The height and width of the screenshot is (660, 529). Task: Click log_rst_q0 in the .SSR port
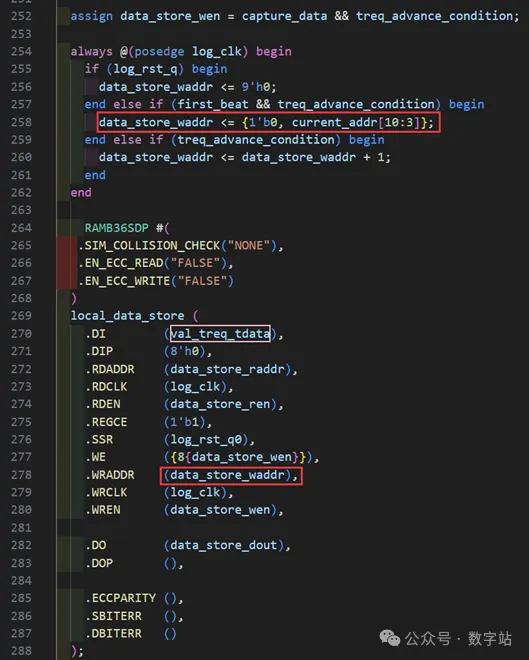(x=206, y=439)
